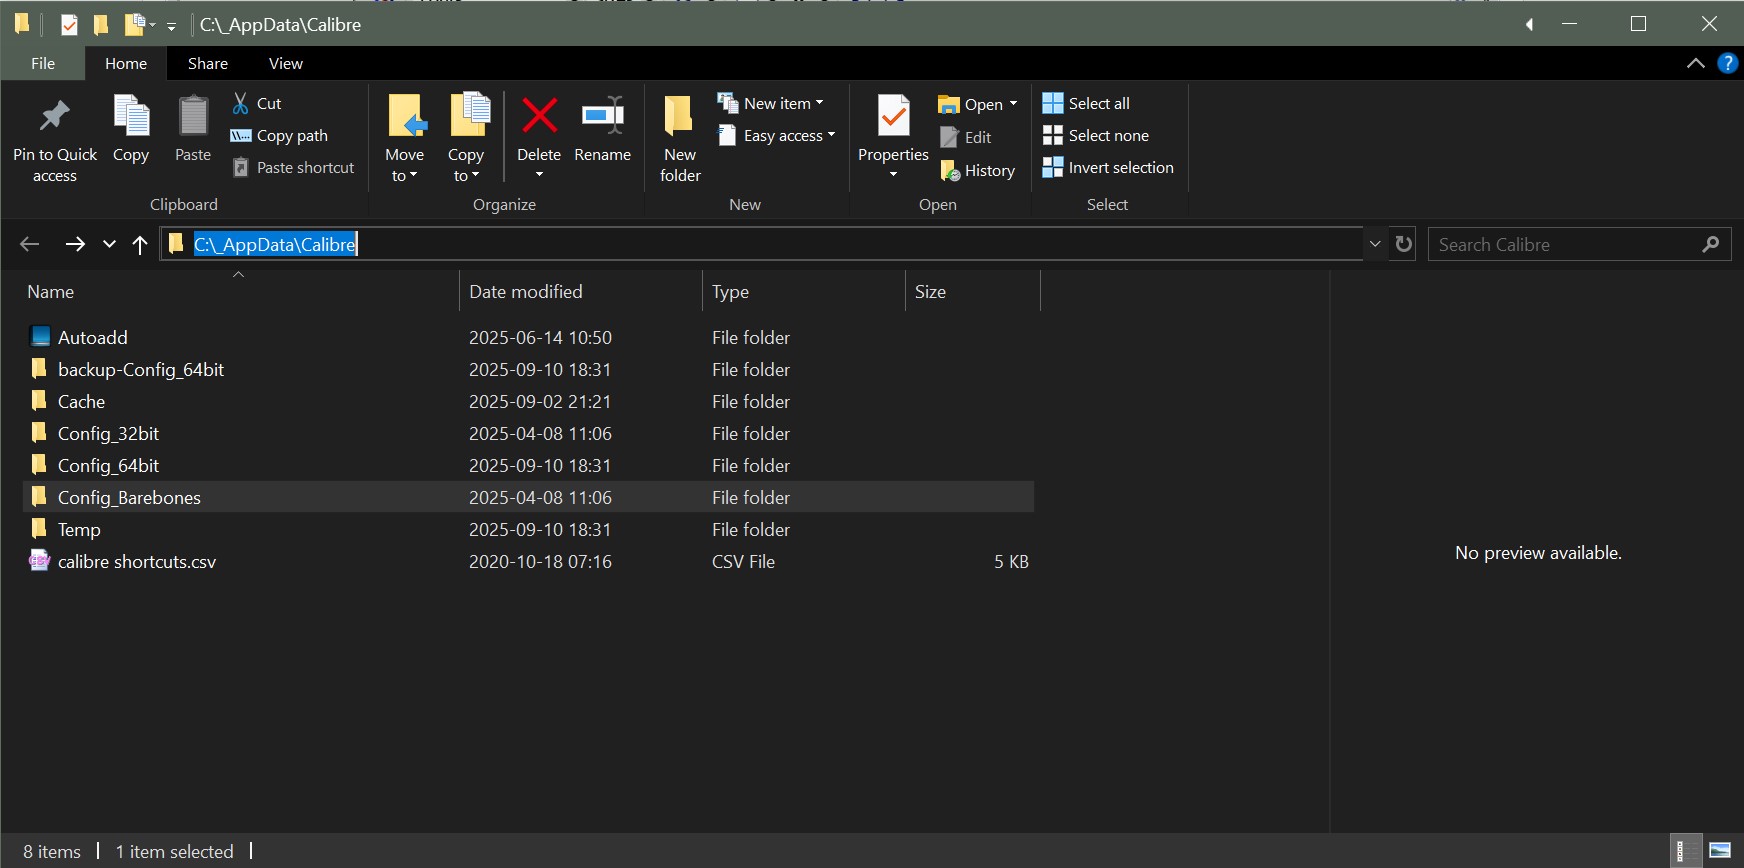Click the 2020-10-18 07:16 date cell
Screen dimensions: 1744x868
(540, 561)
